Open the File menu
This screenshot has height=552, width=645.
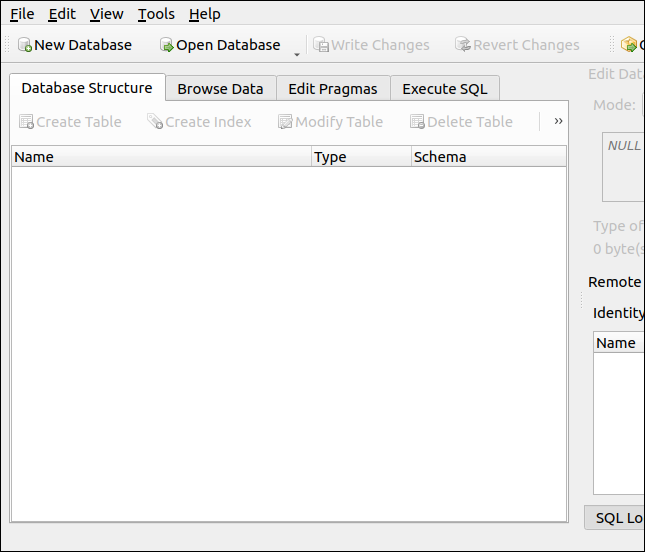[22, 14]
